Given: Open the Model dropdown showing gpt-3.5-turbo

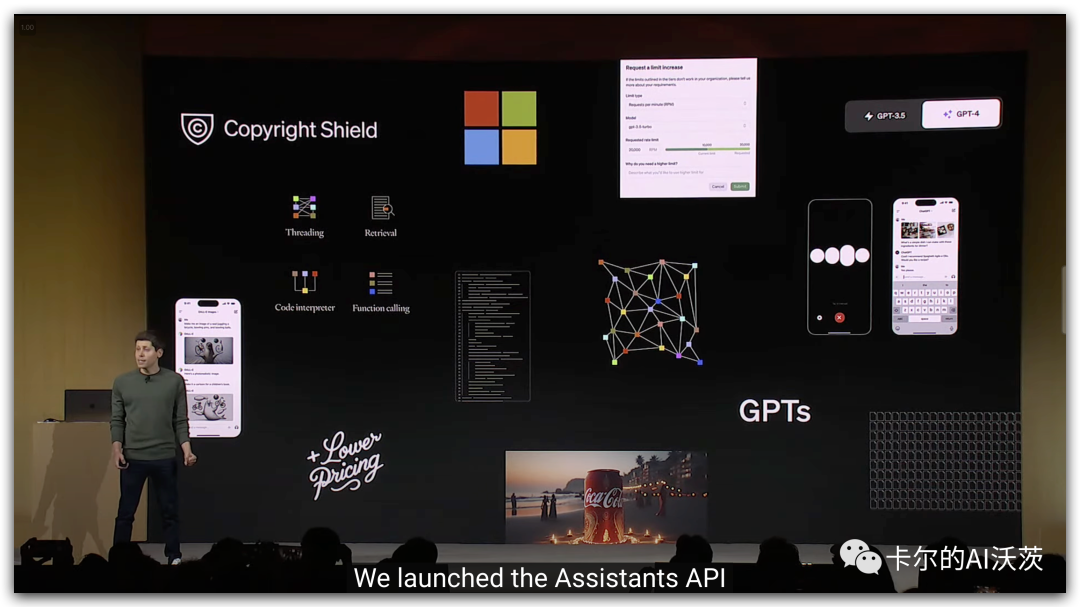Looking at the screenshot, I should coord(687,126).
